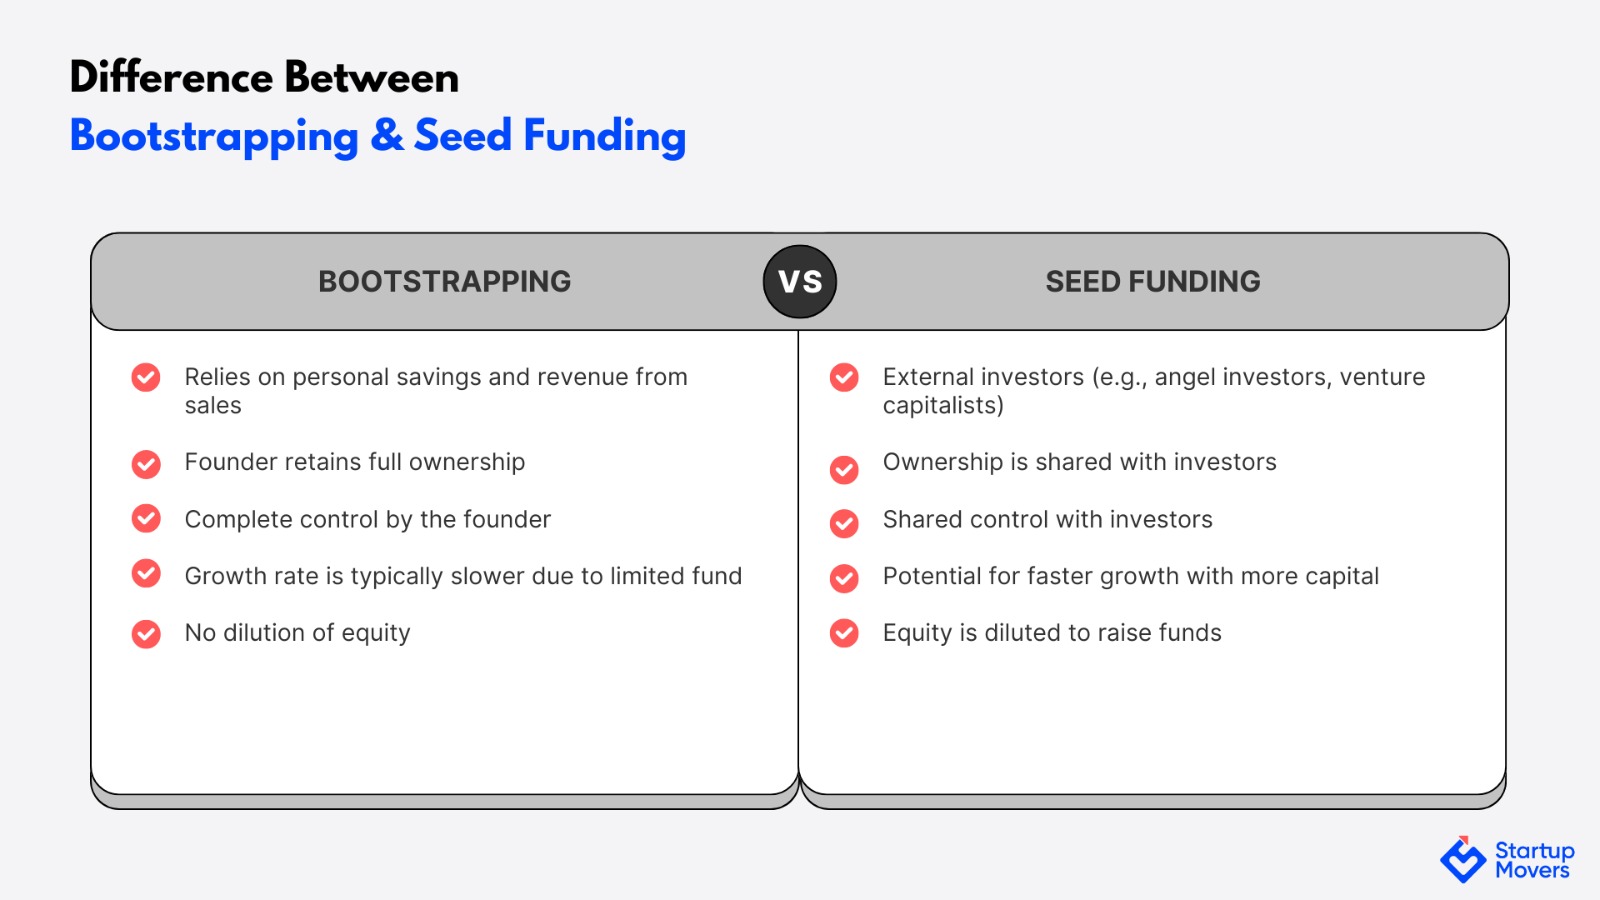Click checkmark beside 'External investors' item
The width and height of the screenshot is (1600, 900).
844,377
